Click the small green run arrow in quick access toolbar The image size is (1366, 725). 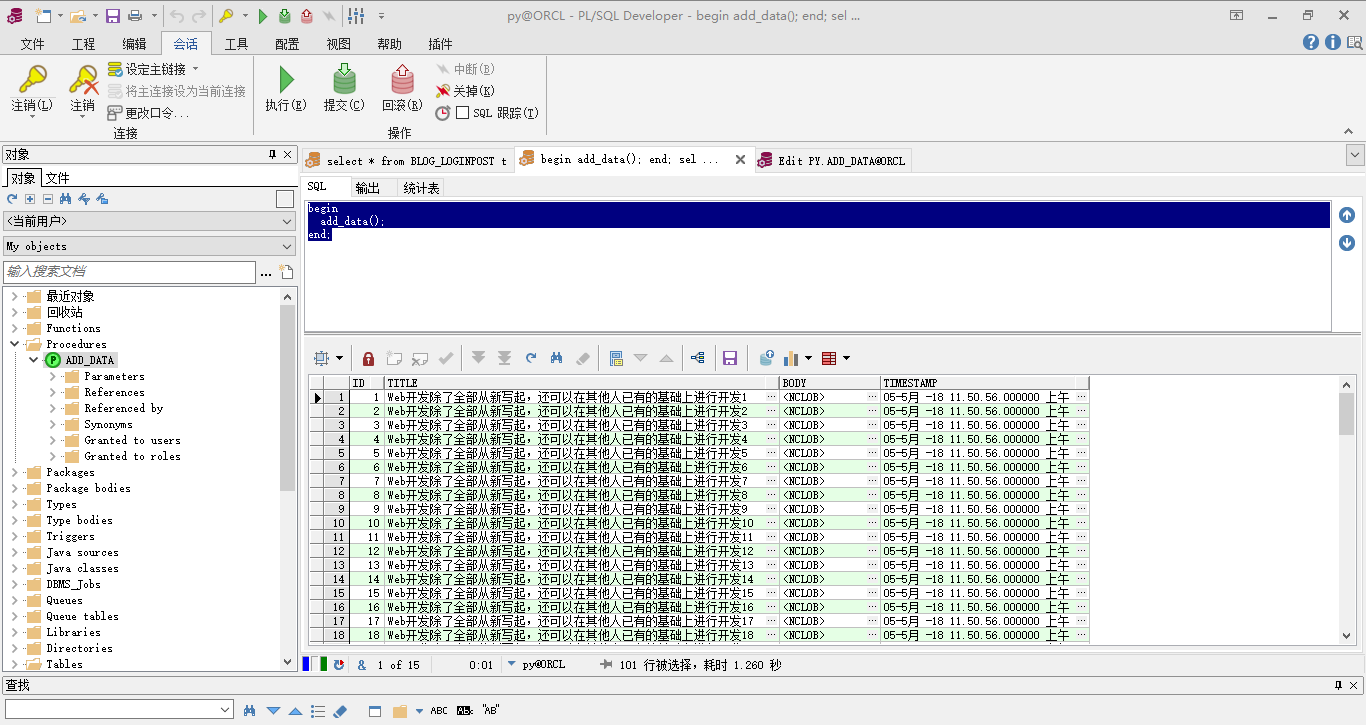coord(263,16)
